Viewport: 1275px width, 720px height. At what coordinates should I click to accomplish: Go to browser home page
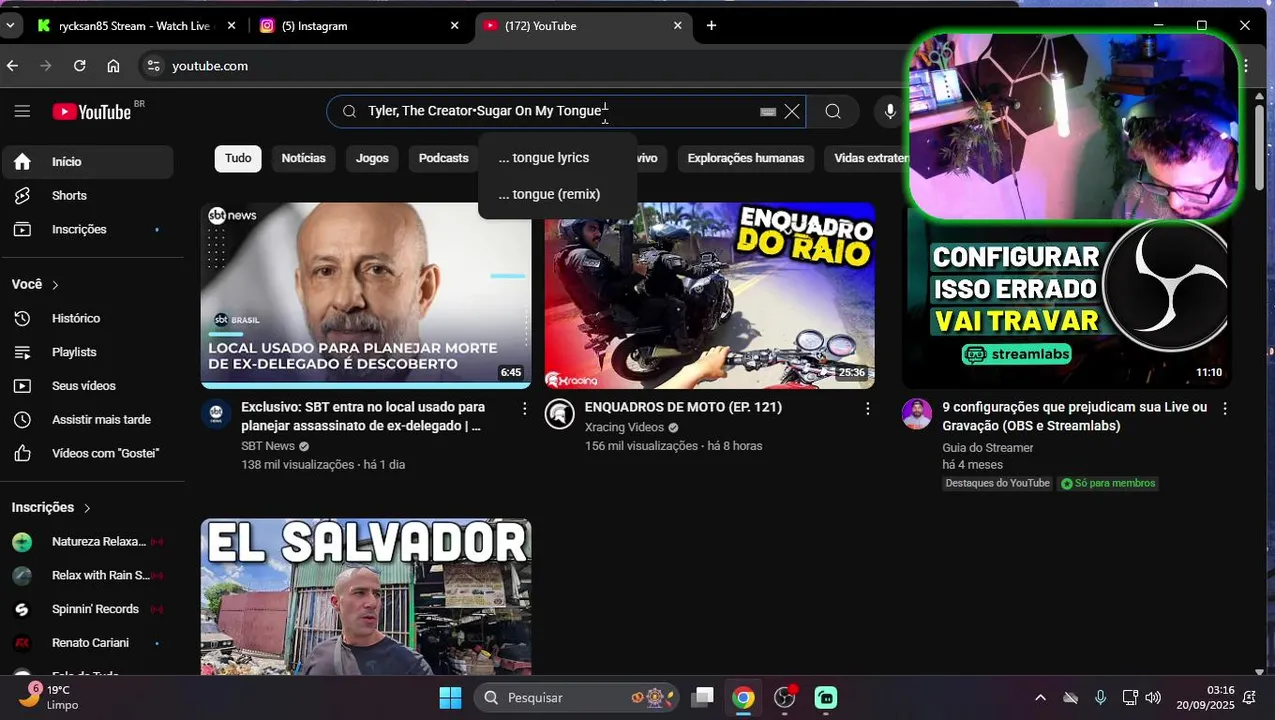pos(113,66)
